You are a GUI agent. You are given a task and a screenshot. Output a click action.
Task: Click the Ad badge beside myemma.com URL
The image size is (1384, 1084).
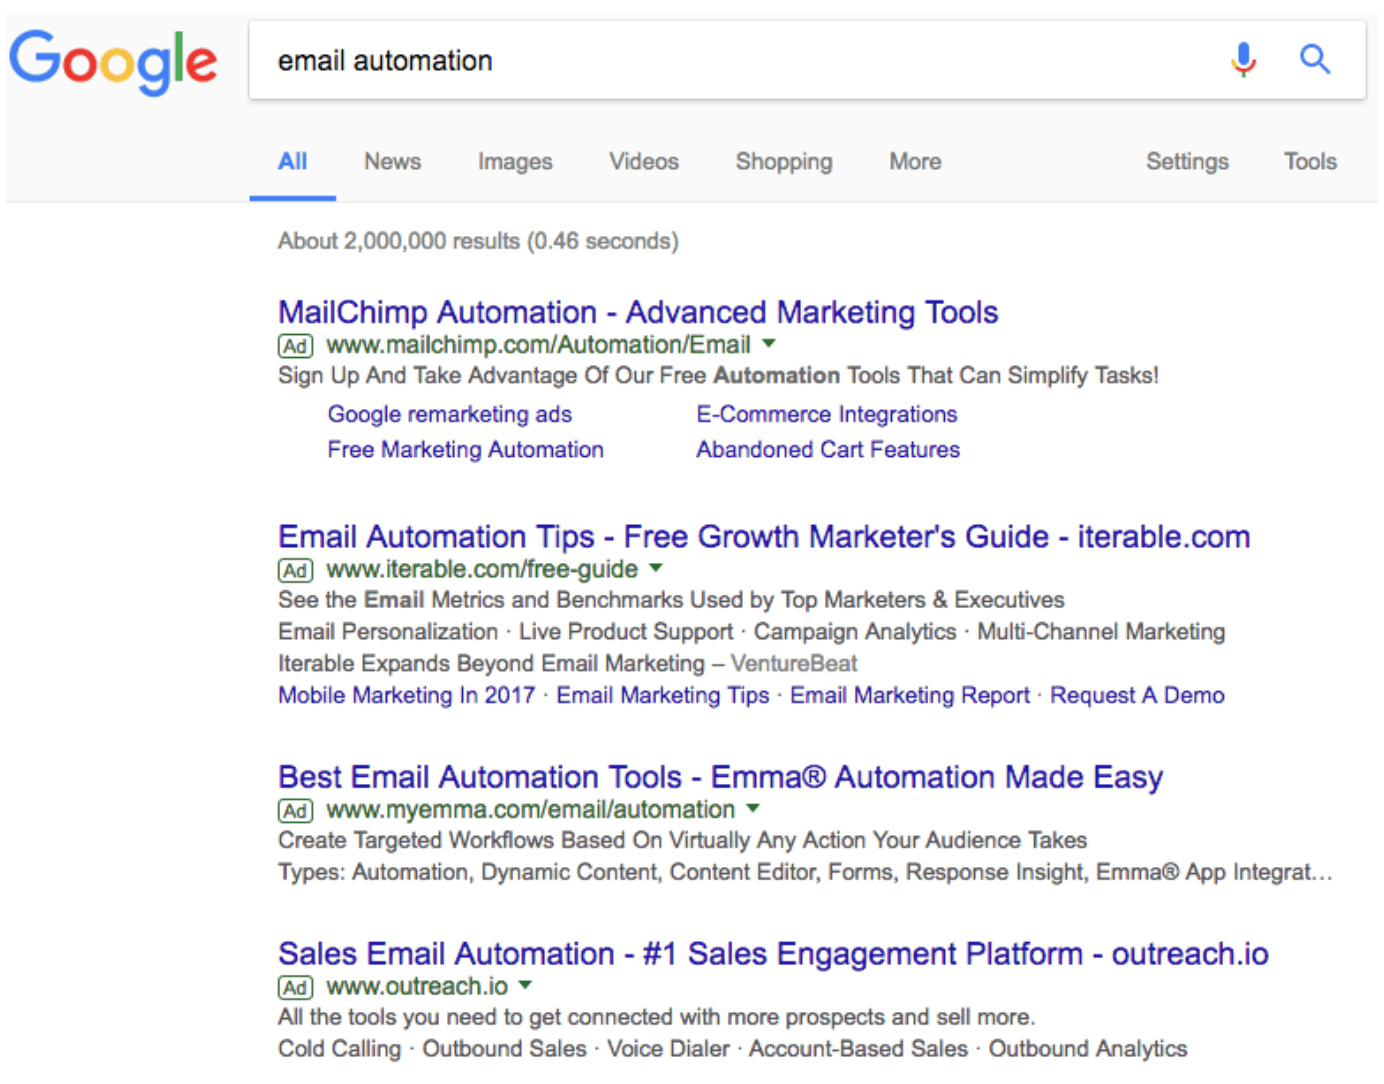click(295, 811)
